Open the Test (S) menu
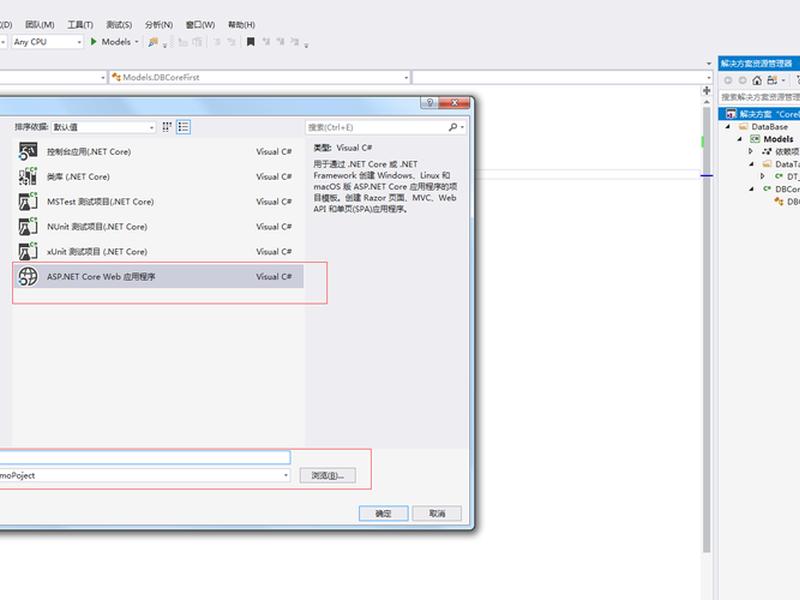Screen dimensions: 800x600 119,24
